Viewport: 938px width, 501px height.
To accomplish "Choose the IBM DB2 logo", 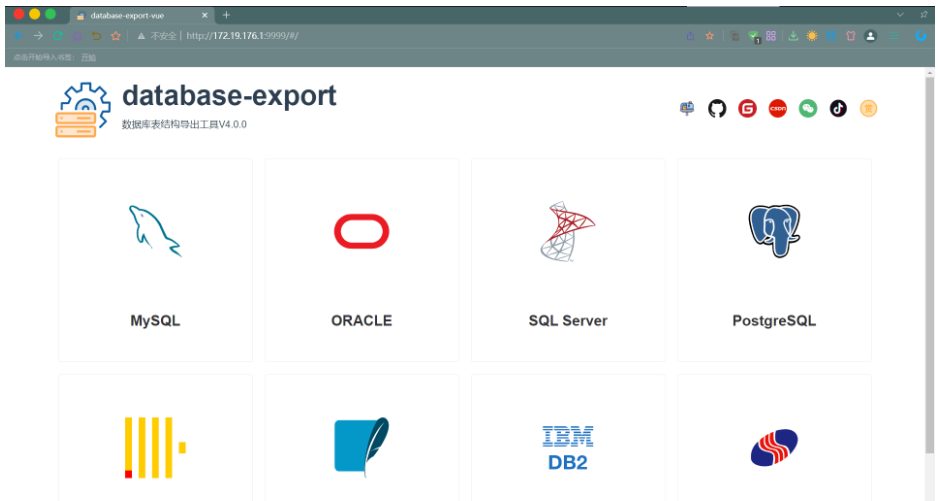I will click(x=568, y=448).
